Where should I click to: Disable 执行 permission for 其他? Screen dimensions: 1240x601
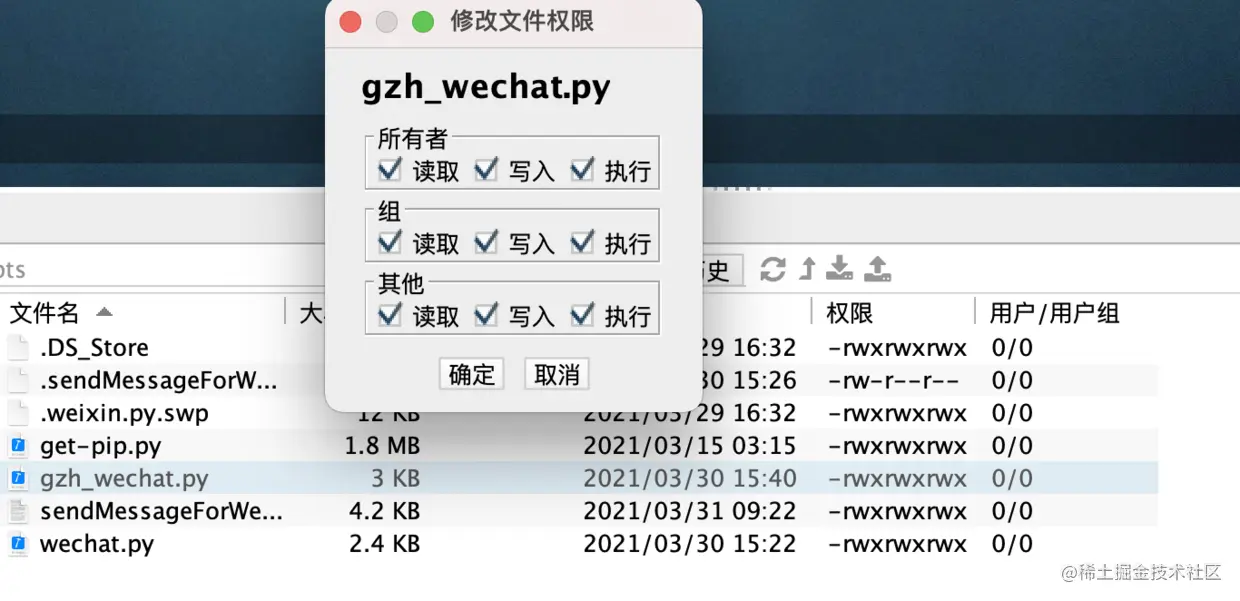(583, 314)
